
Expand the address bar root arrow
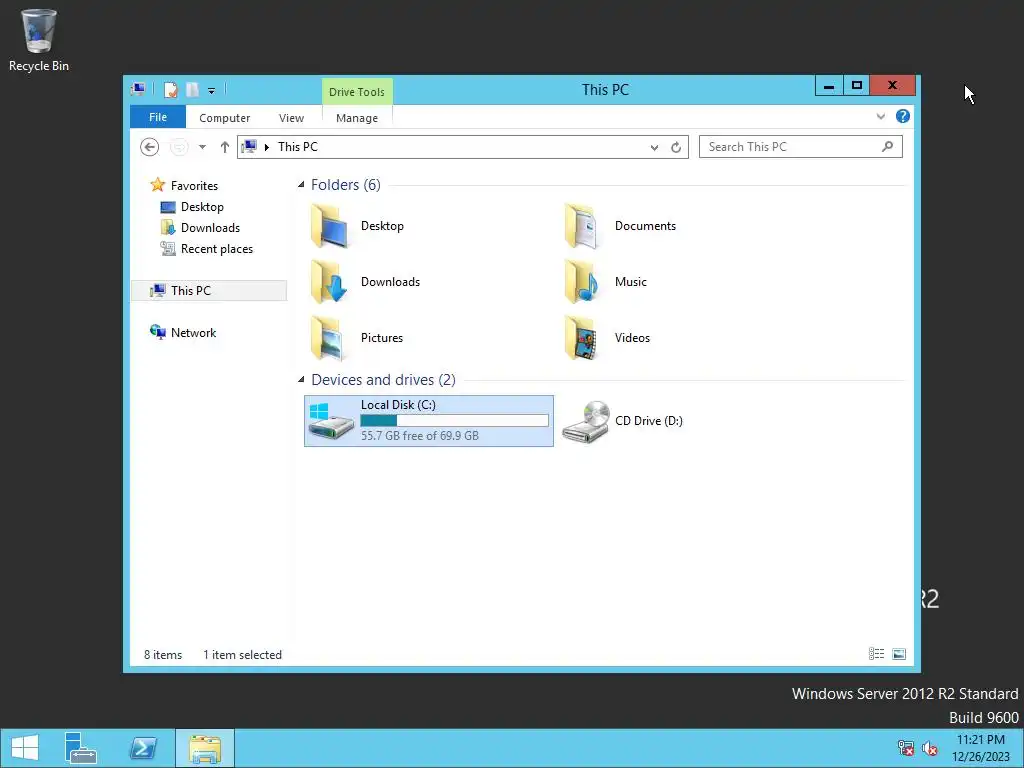[x=266, y=147]
